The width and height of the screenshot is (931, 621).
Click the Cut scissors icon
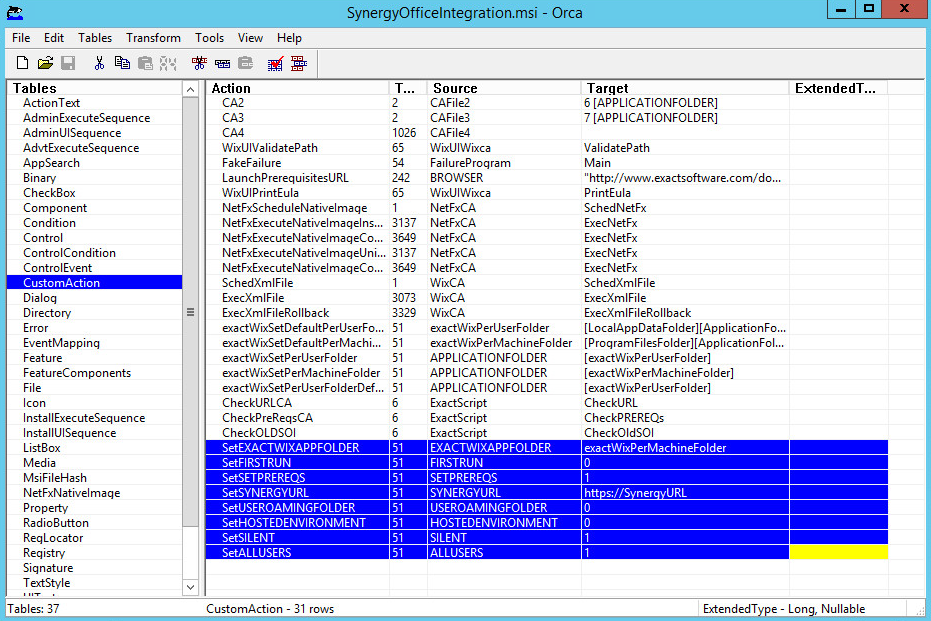point(99,63)
